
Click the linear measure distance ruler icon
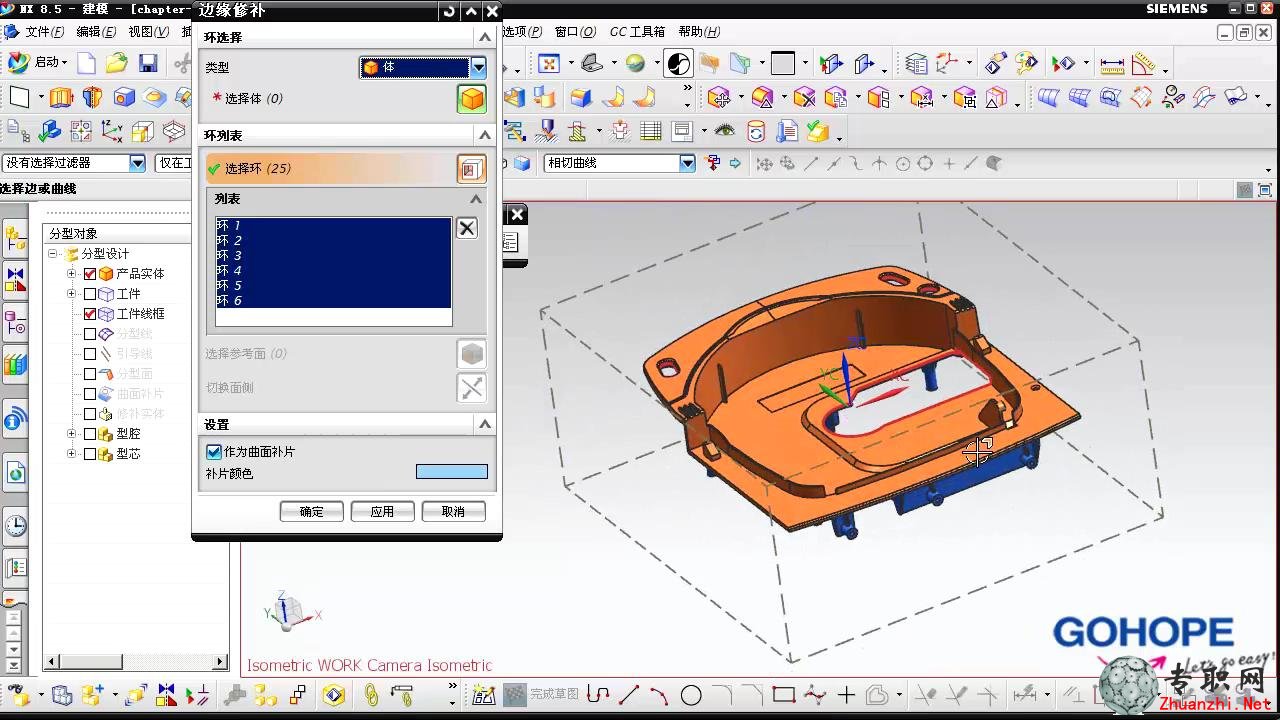[x=1112, y=64]
